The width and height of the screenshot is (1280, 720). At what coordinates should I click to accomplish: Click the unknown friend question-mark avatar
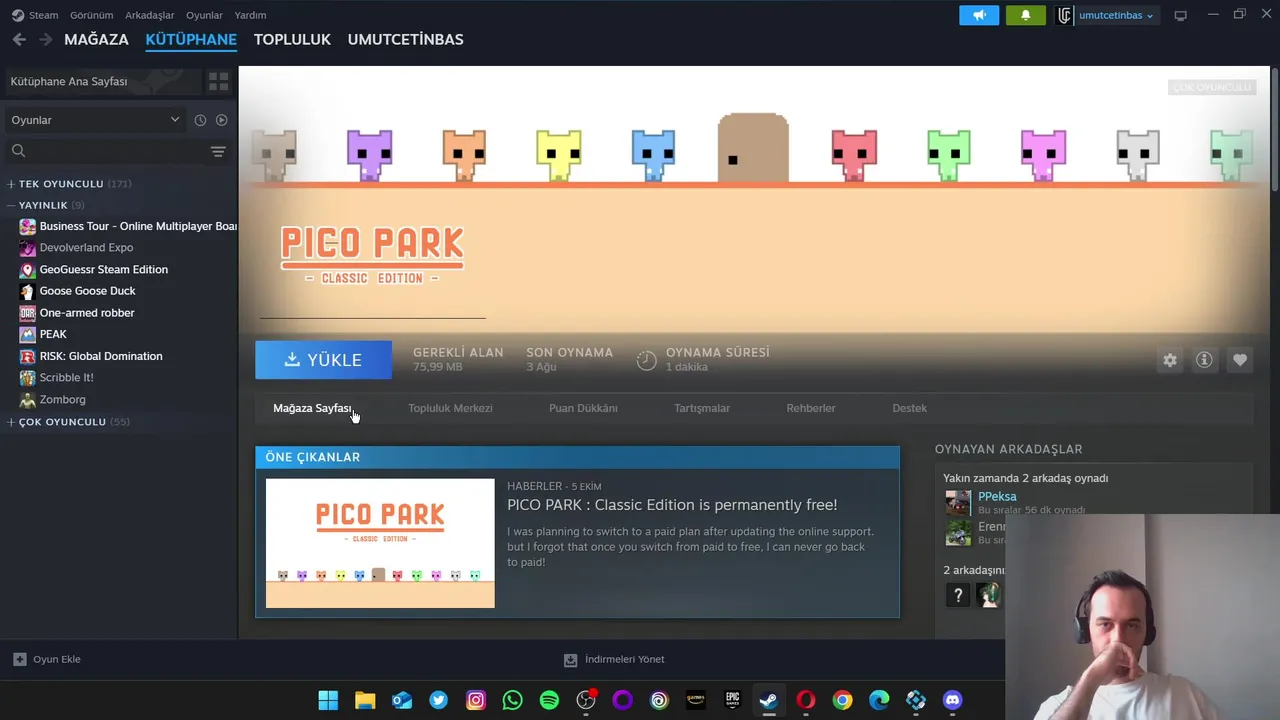958,595
